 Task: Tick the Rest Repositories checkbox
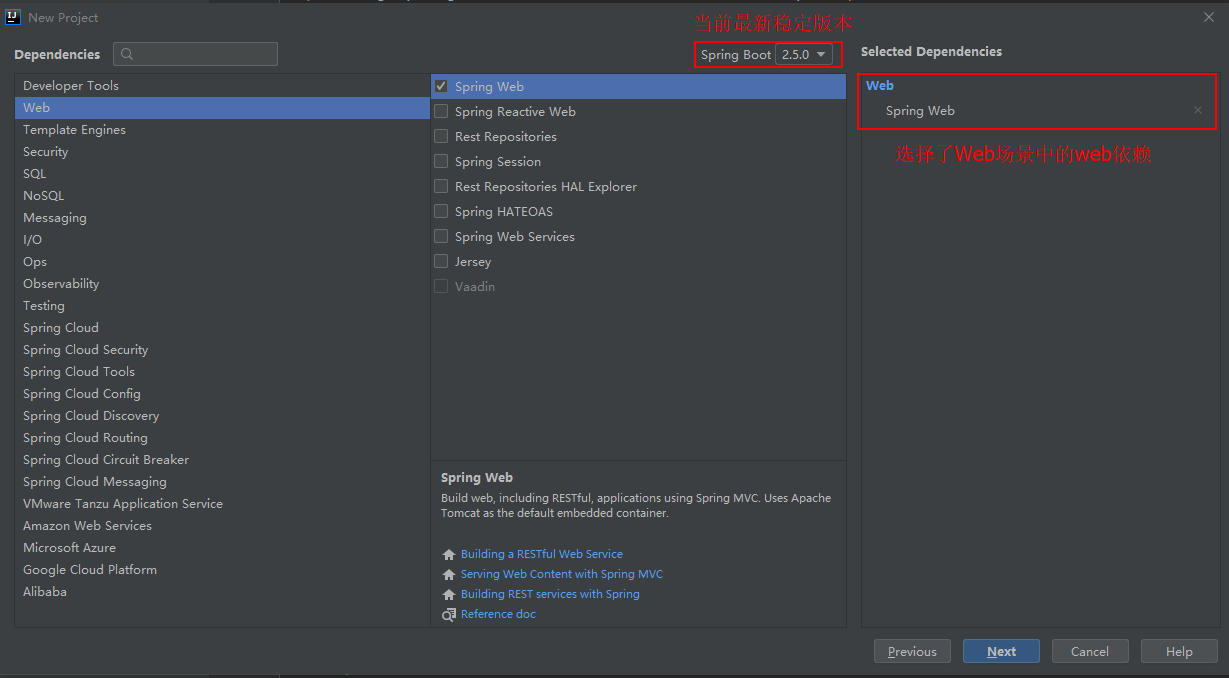pyautogui.click(x=441, y=137)
